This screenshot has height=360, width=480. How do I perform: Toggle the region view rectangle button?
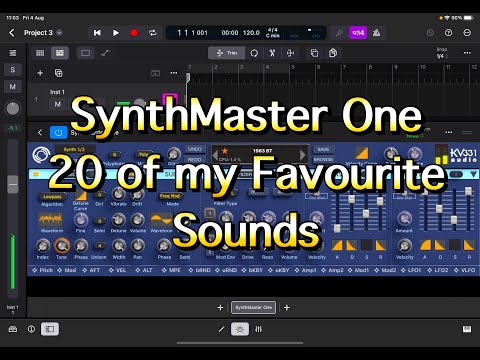coord(85,53)
